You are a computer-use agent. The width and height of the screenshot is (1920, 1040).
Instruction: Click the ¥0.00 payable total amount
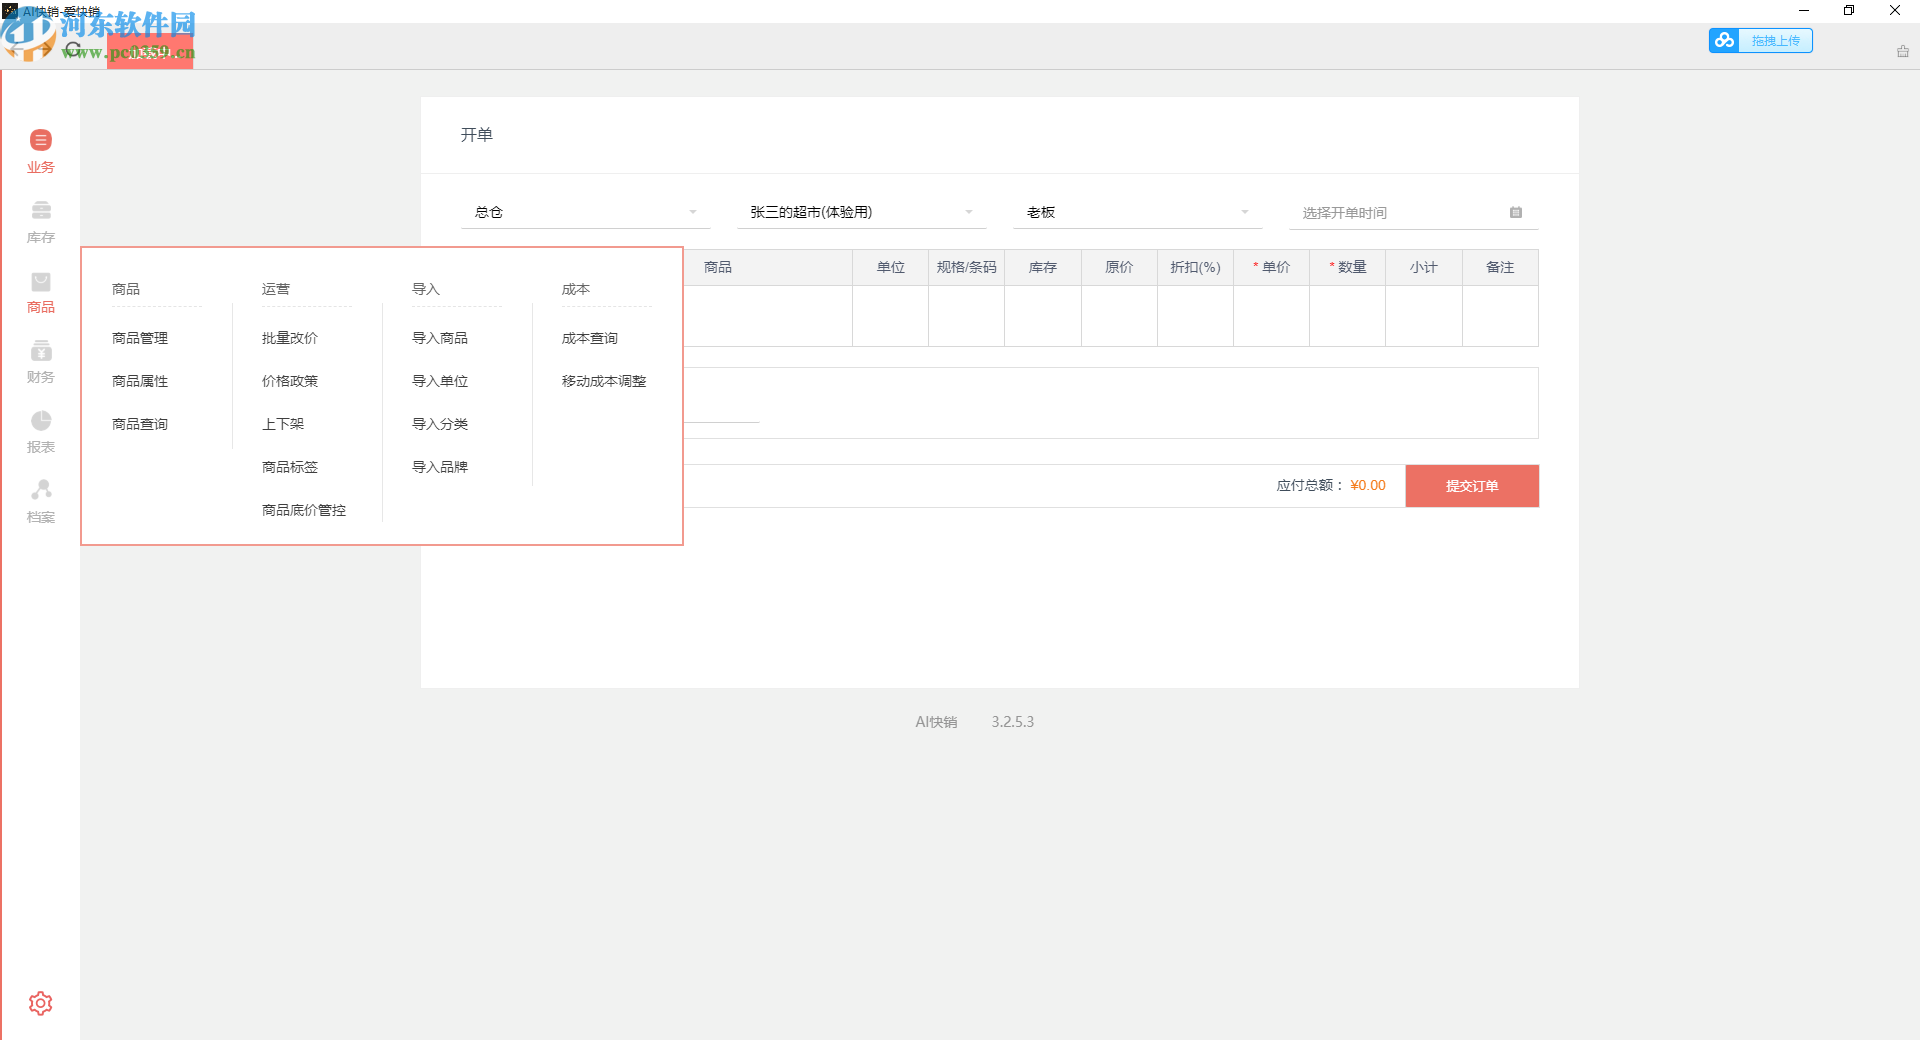pos(1368,486)
